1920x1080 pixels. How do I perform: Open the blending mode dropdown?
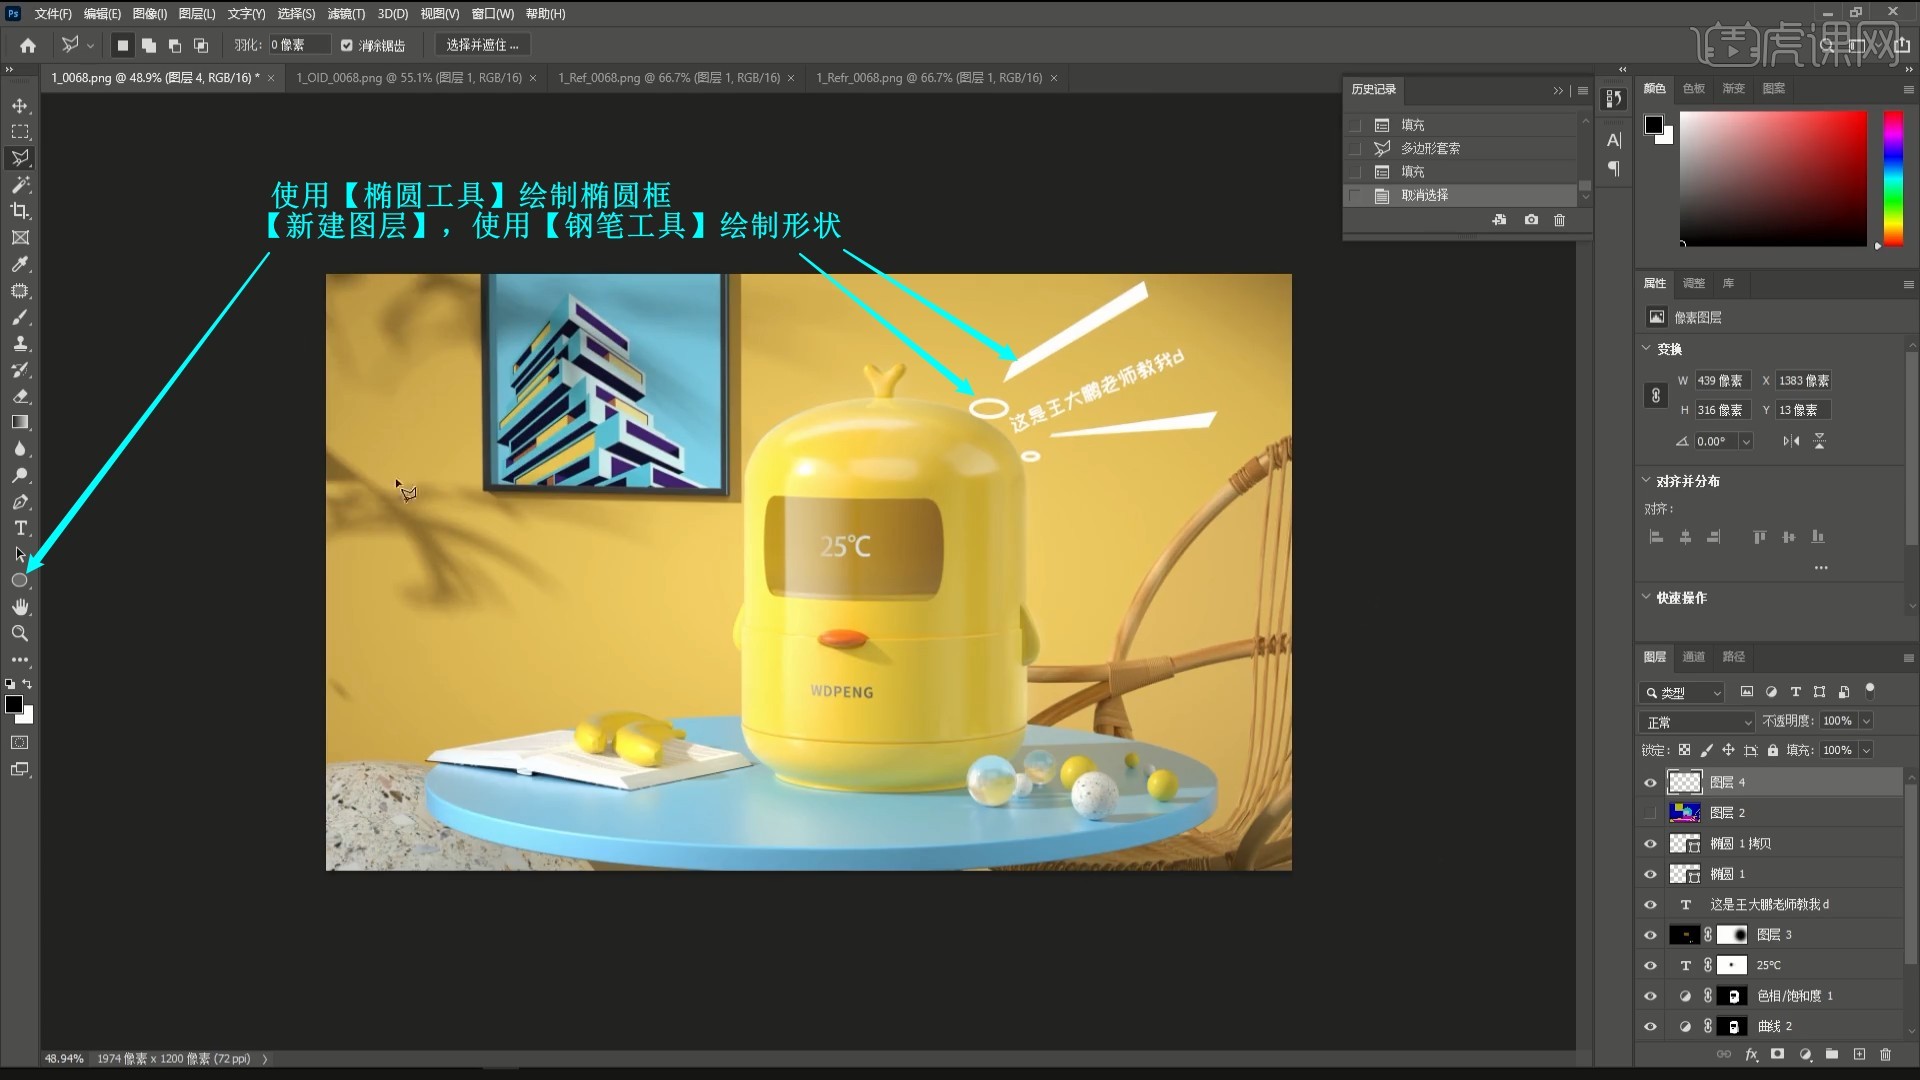tap(1697, 720)
